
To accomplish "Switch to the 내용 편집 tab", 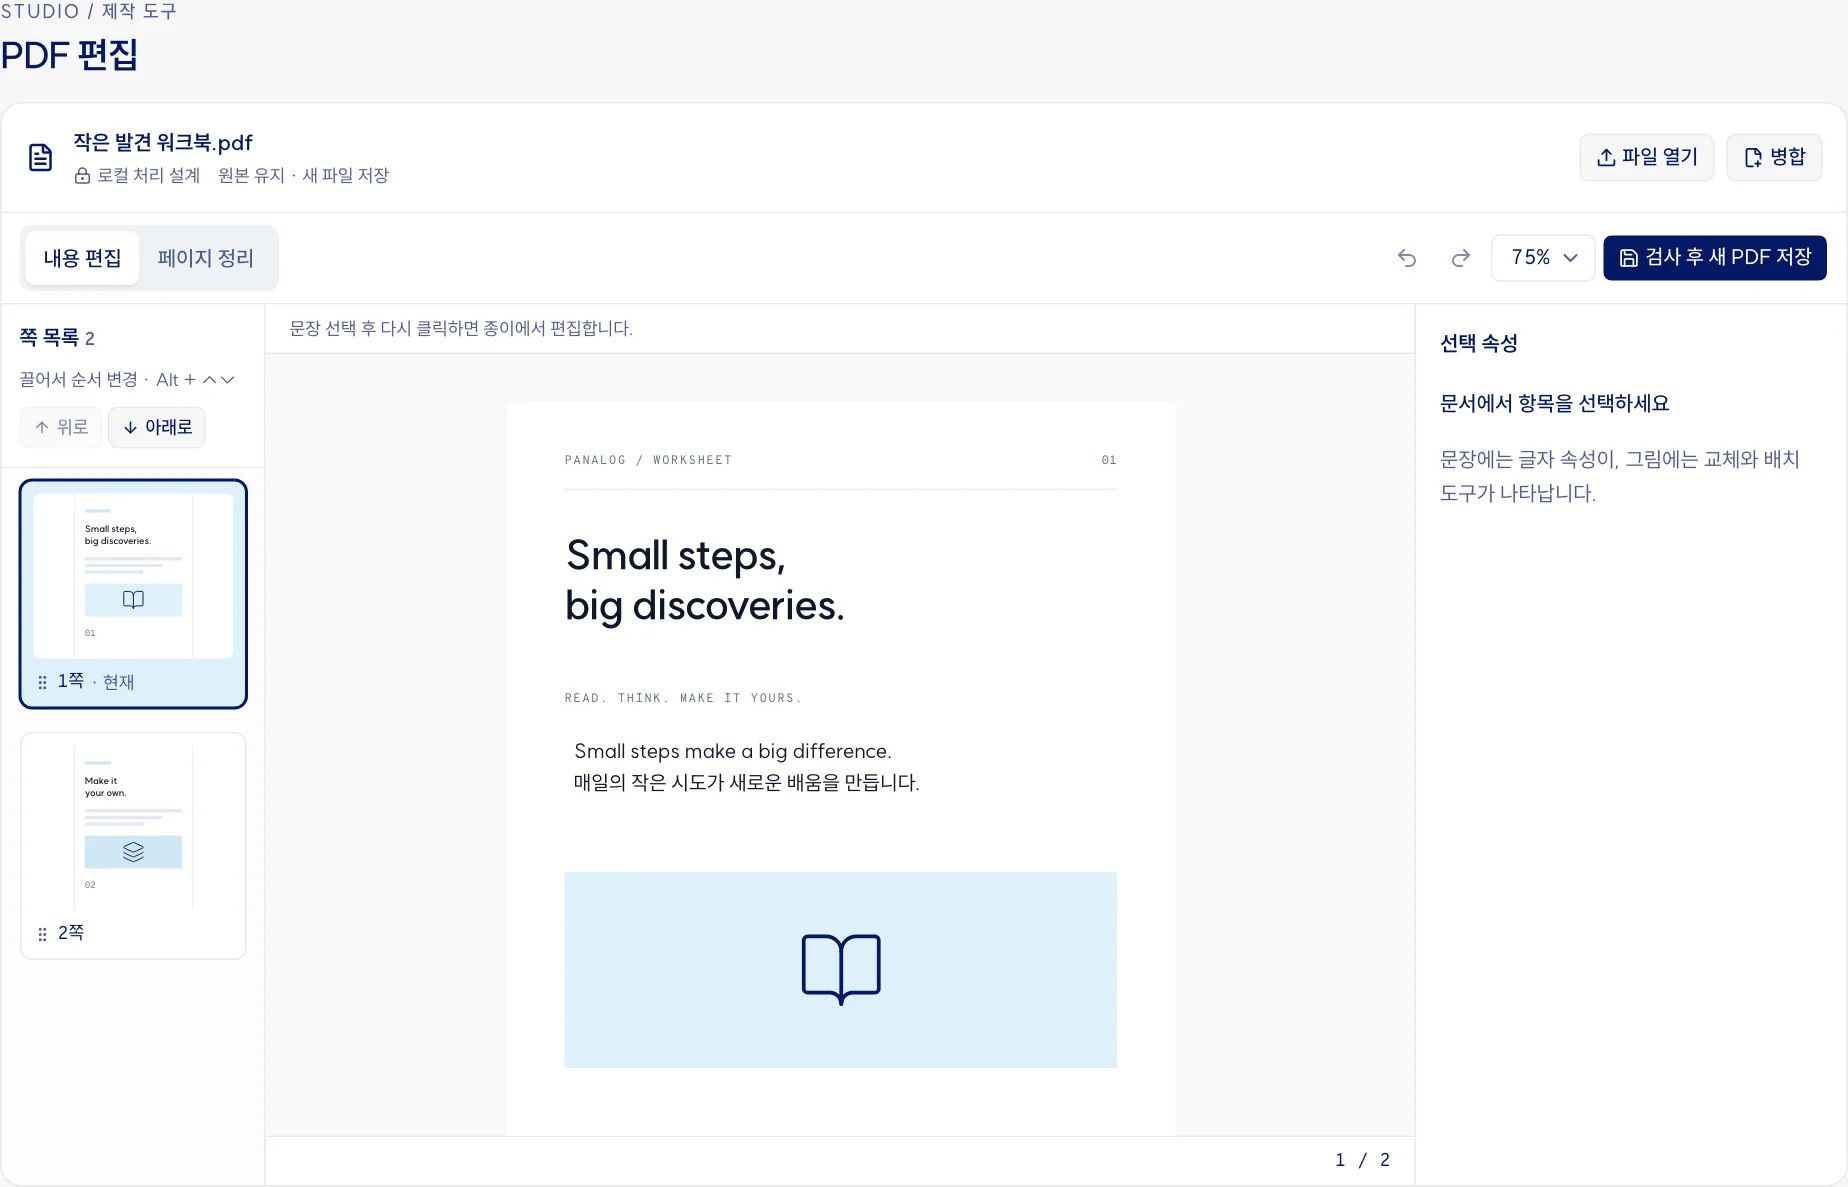I will pyautogui.click(x=82, y=258).
